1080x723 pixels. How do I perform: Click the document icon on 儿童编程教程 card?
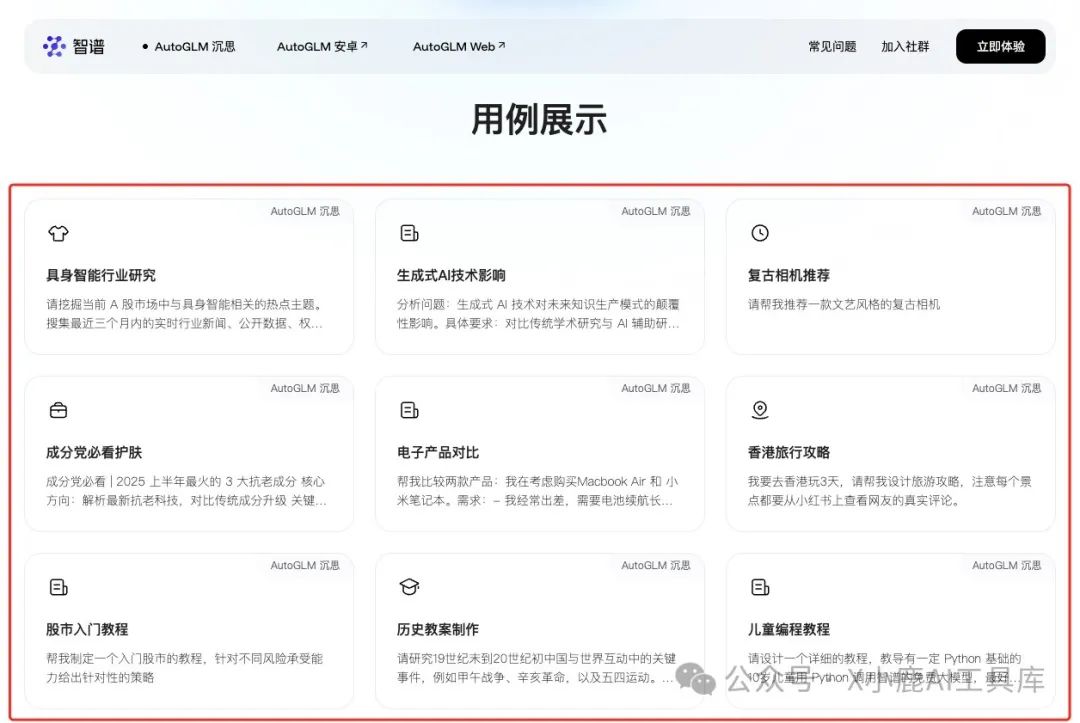click(760, 587)
